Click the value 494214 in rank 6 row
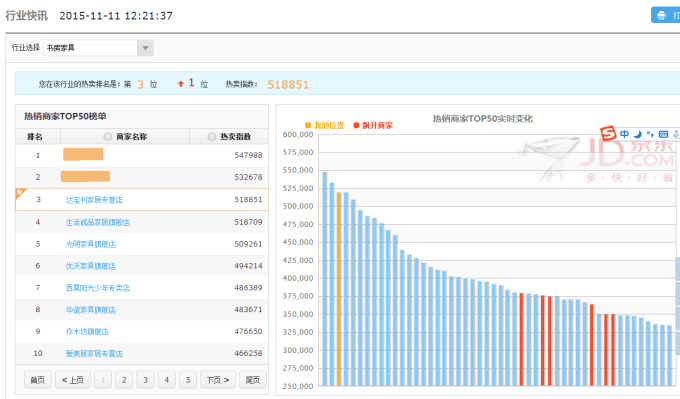The image size is (680, 399). coord(248,266)
